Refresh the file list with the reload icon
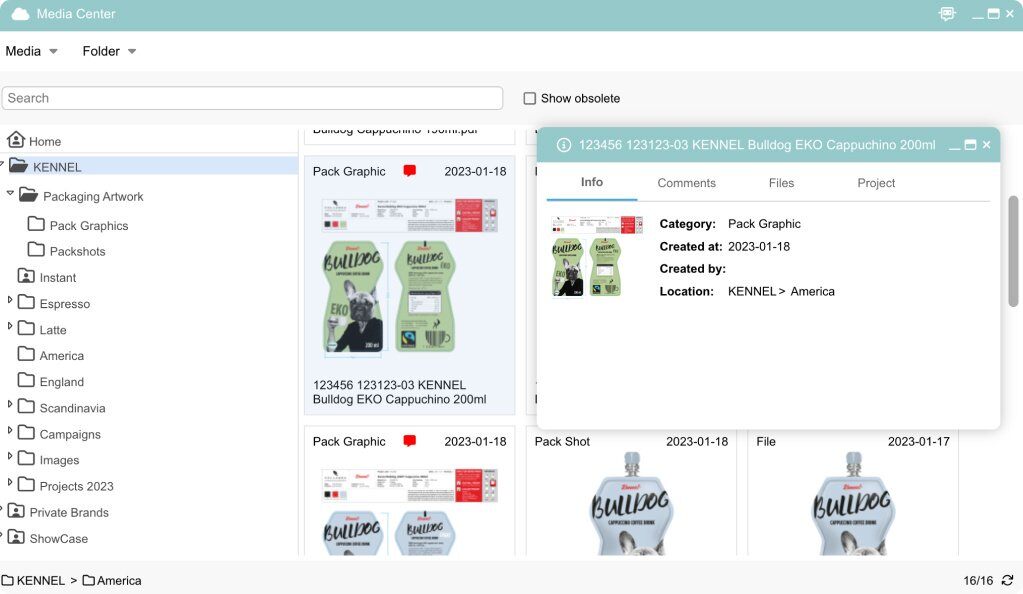1023x594 pixels. pyautogui.click(x=1005, y=580)
